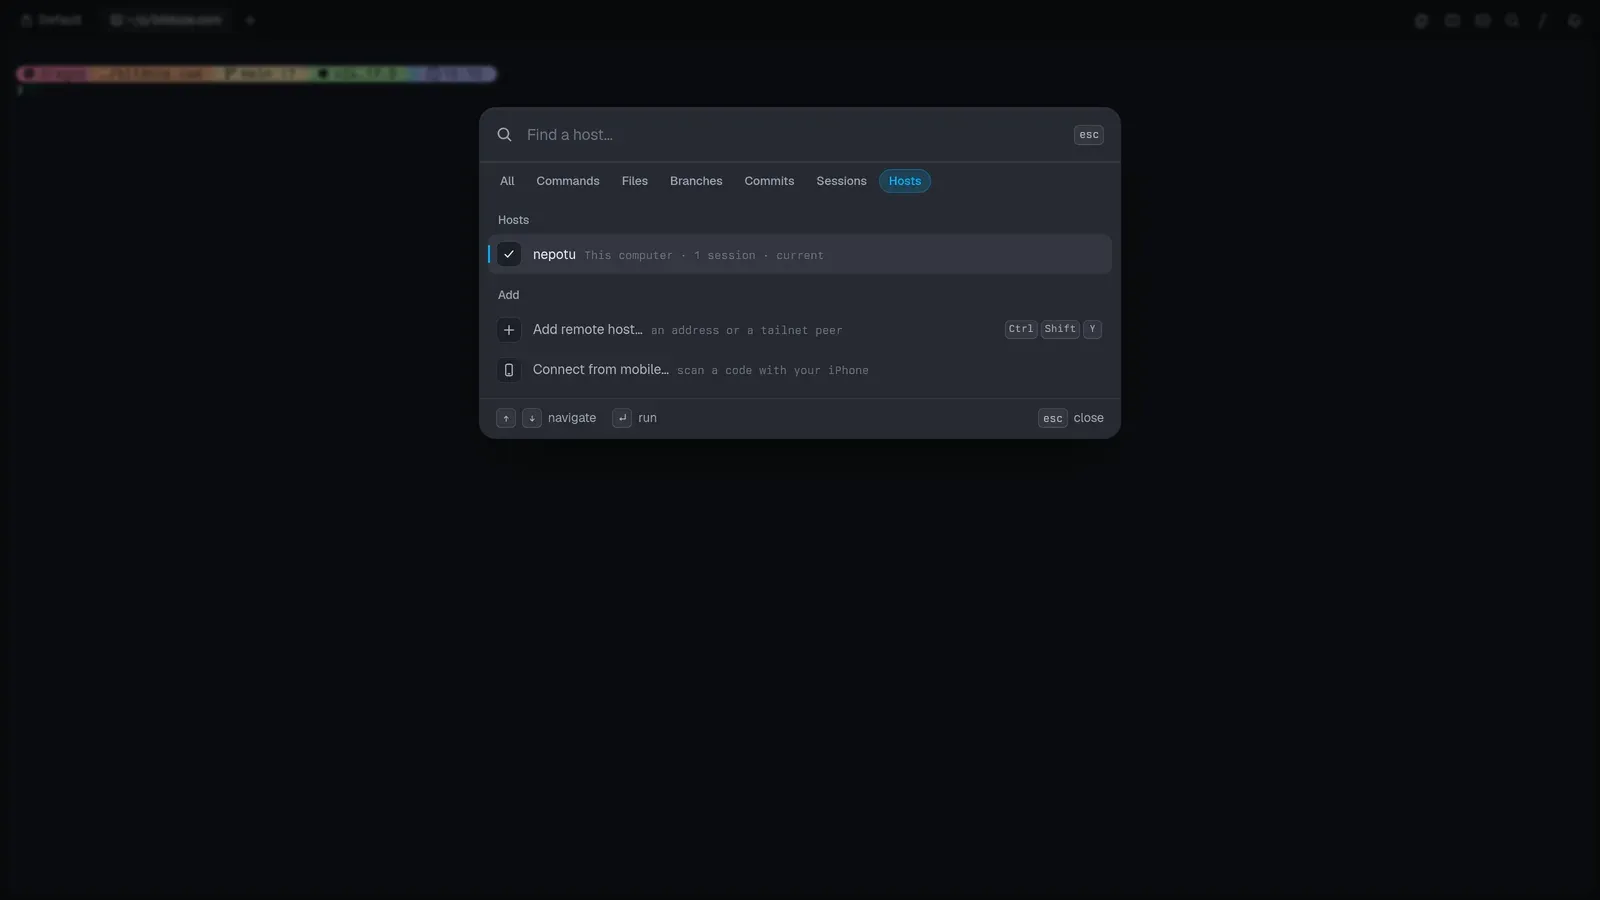
Task: Click the up arrow navigate key
Action: point(506,418)
